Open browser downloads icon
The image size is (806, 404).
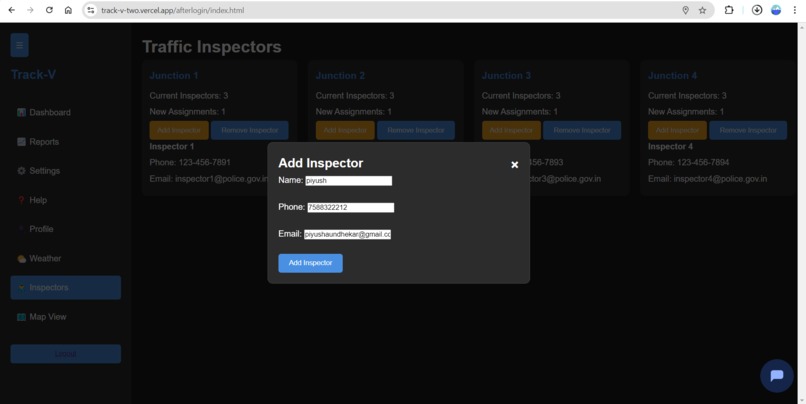pos(757,10)
